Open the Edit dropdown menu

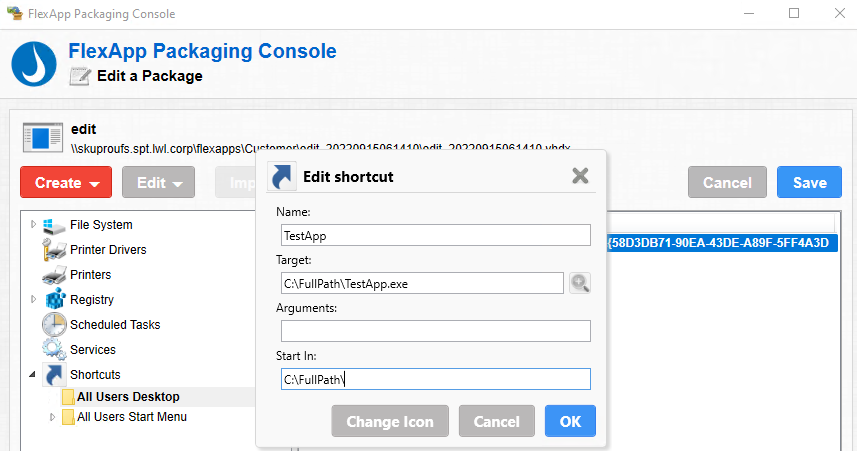tap(159, 183)
